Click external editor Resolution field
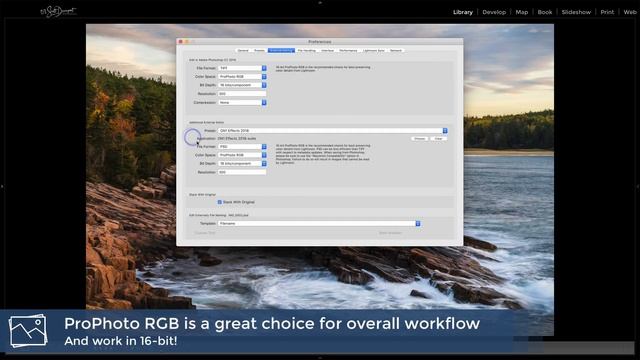 coord(242,172)
